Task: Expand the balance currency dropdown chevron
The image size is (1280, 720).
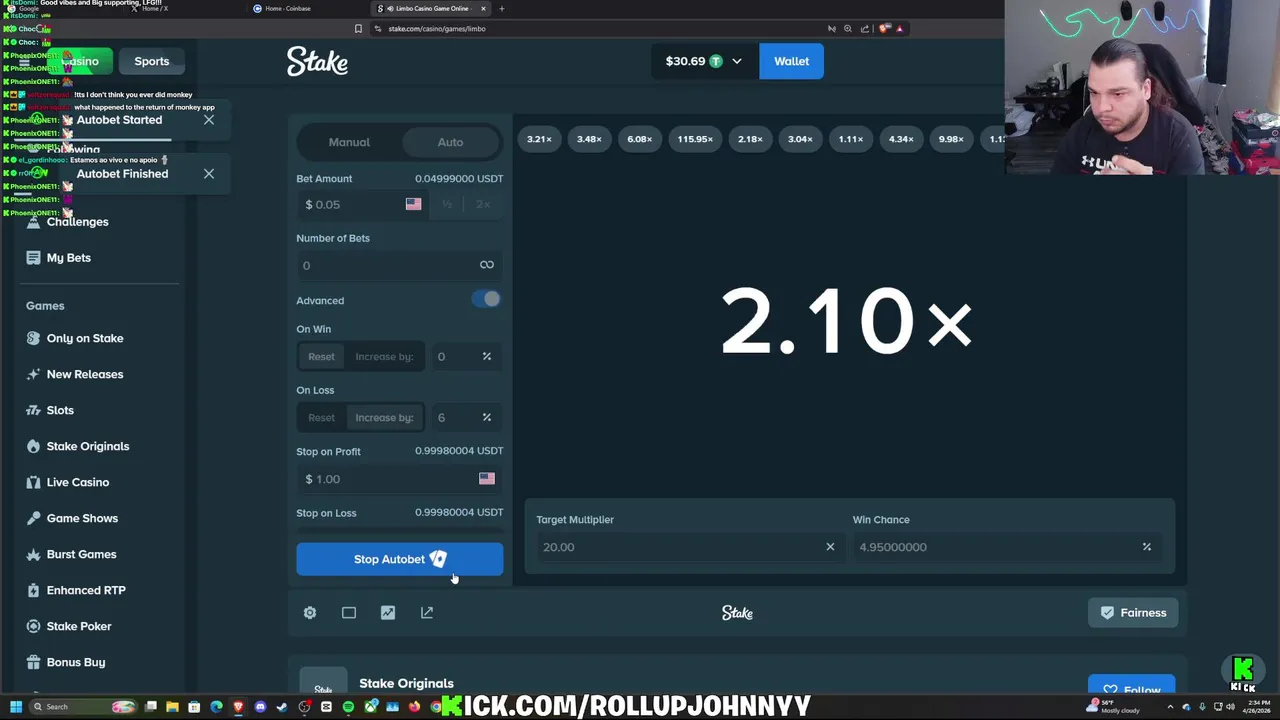Action: (x=737, y=61)
